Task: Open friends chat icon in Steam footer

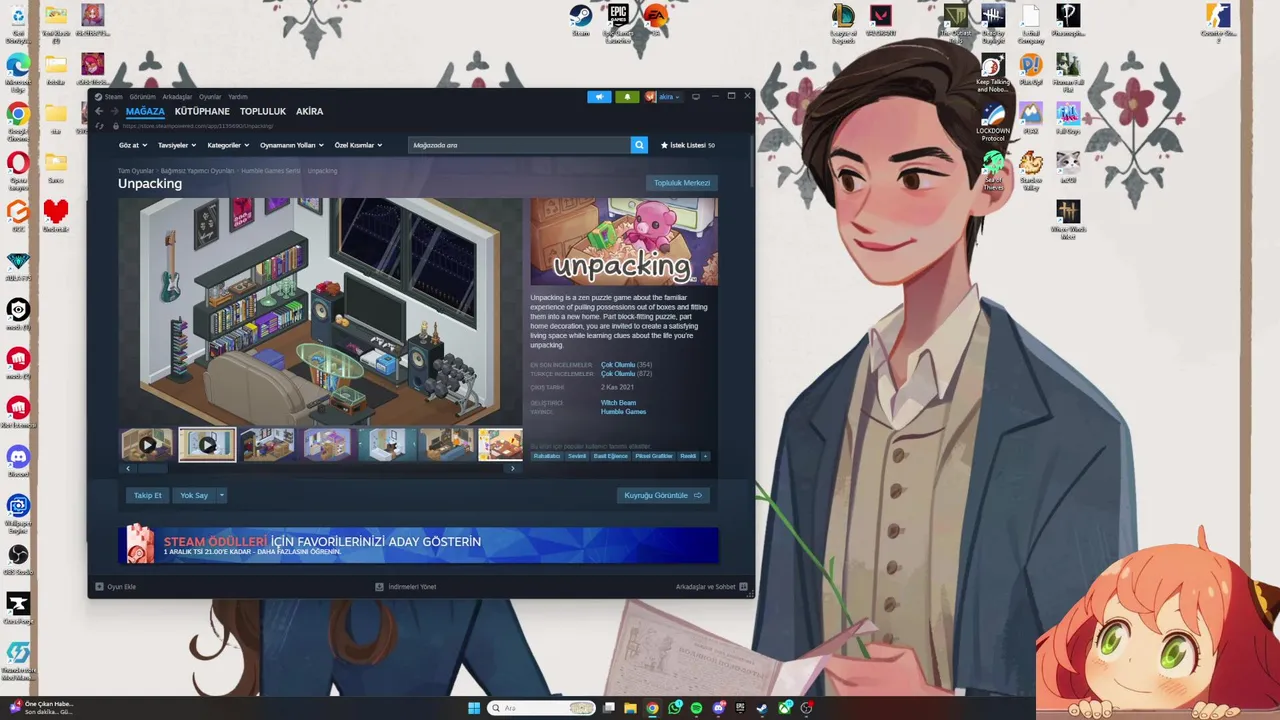Action: coord(744,587)
